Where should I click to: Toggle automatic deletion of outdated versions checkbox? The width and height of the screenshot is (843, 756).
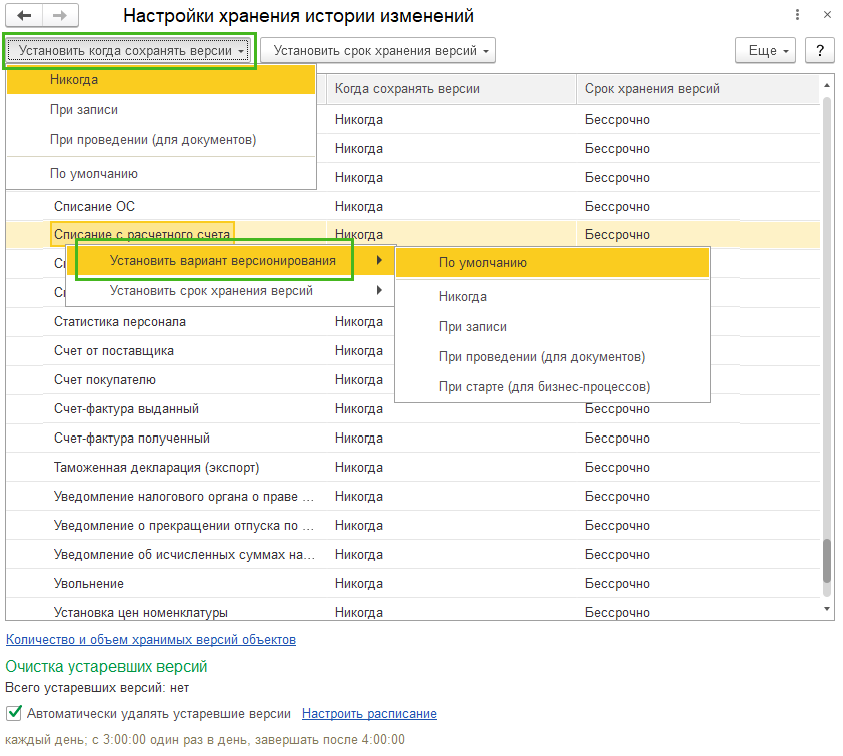coord(14,713)
